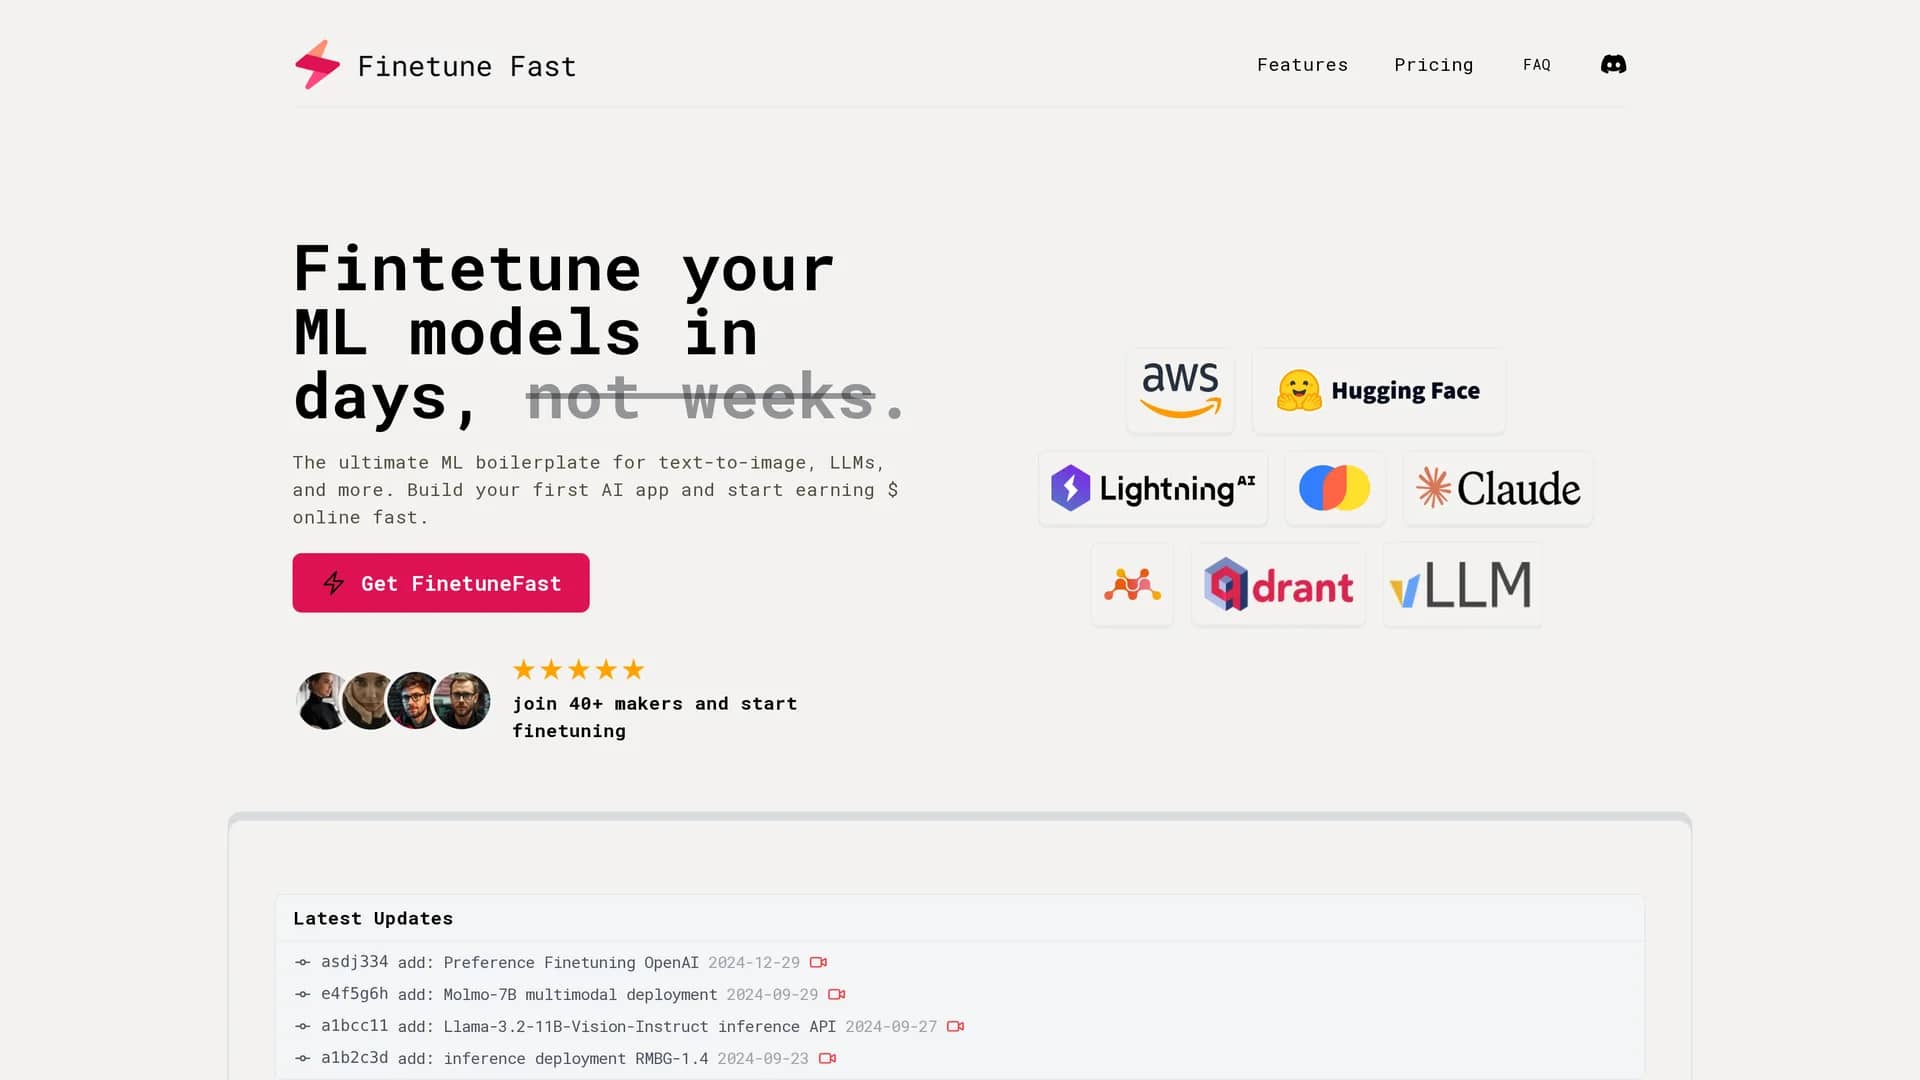This screenshot has width=1920, height=1080.
Task: Select commit hash asdj334
Action: [354, 961]
